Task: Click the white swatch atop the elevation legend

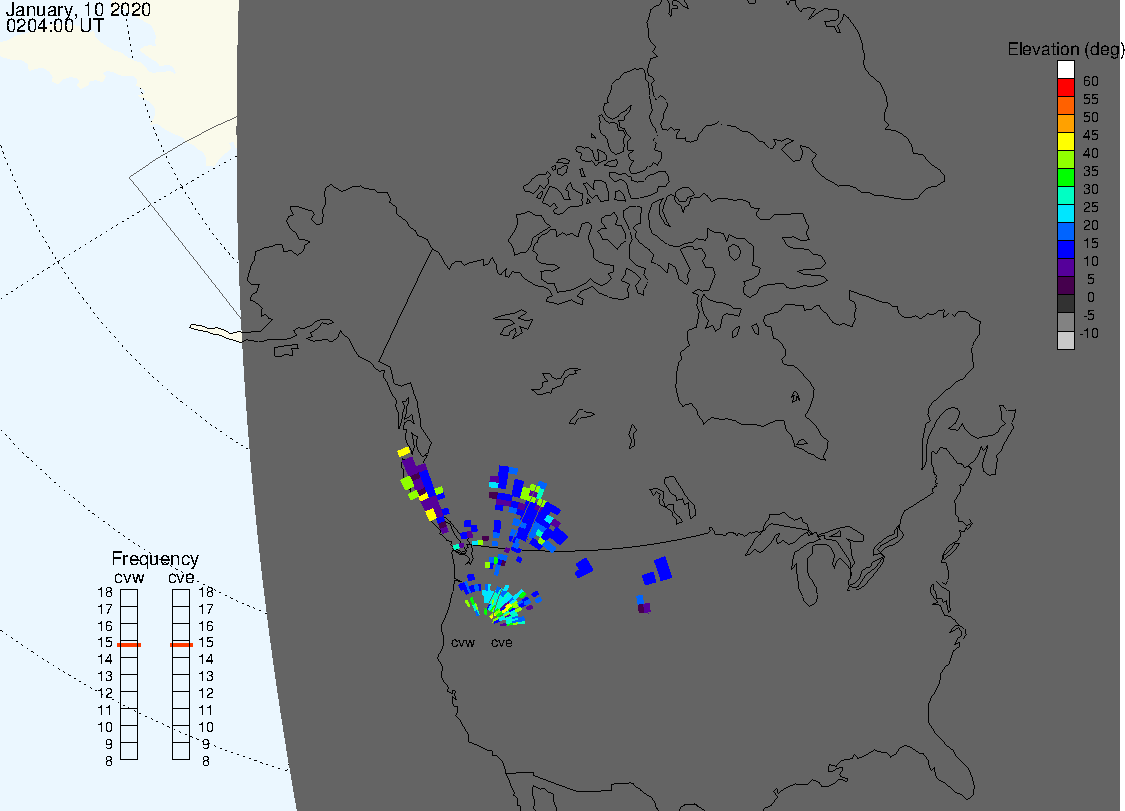Action: (x=1065, y=70)
